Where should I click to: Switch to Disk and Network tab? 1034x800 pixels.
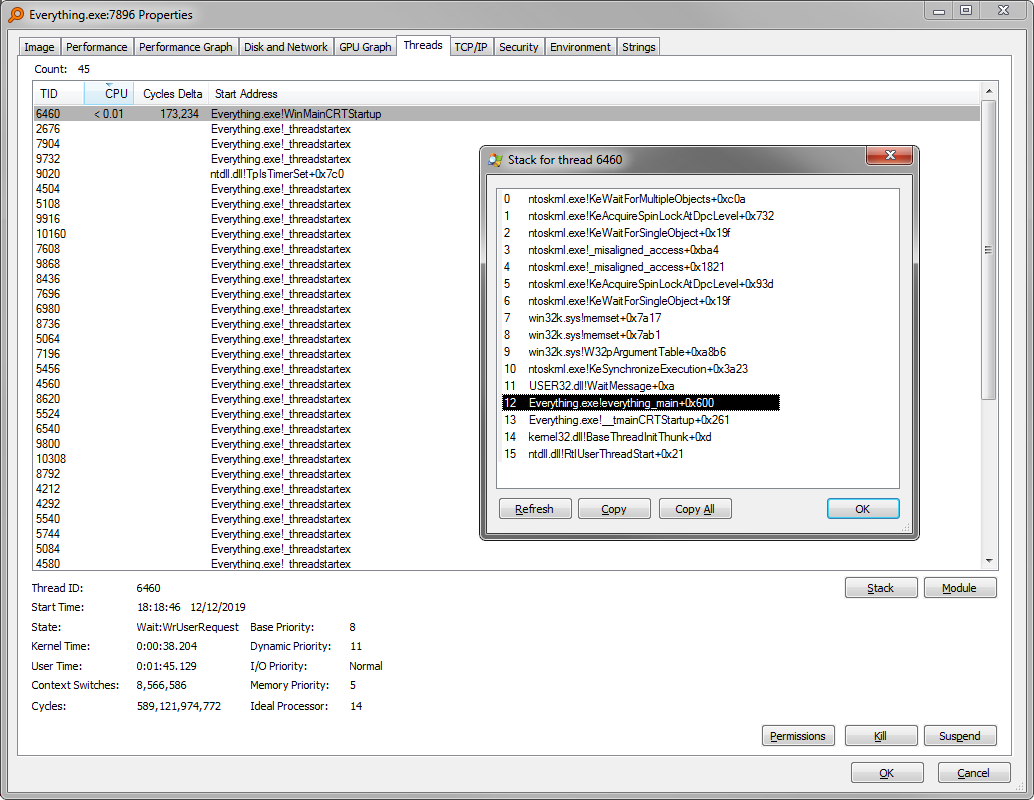(x=286, y=47)
